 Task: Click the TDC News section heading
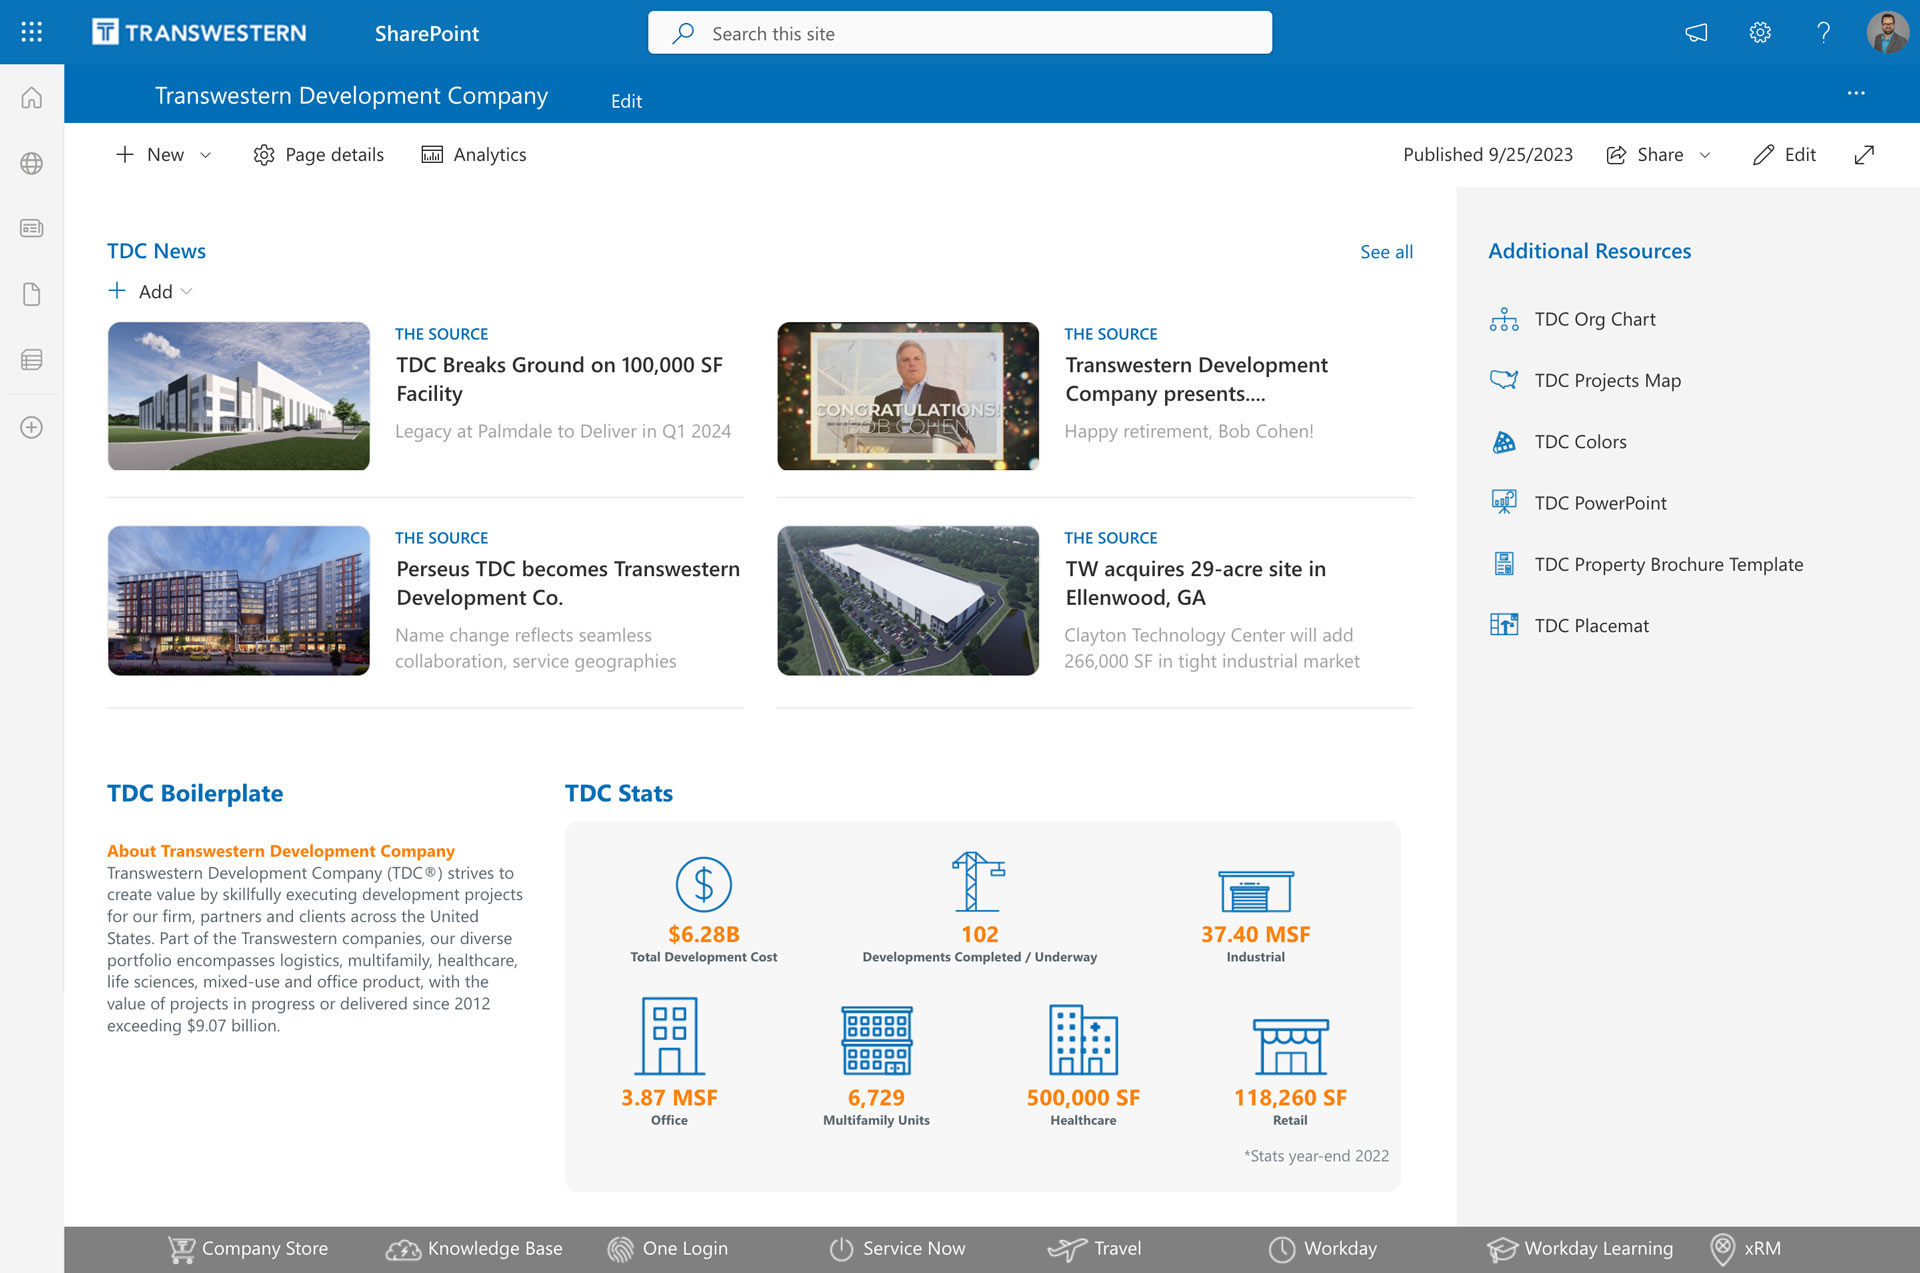tap(156, 251)
